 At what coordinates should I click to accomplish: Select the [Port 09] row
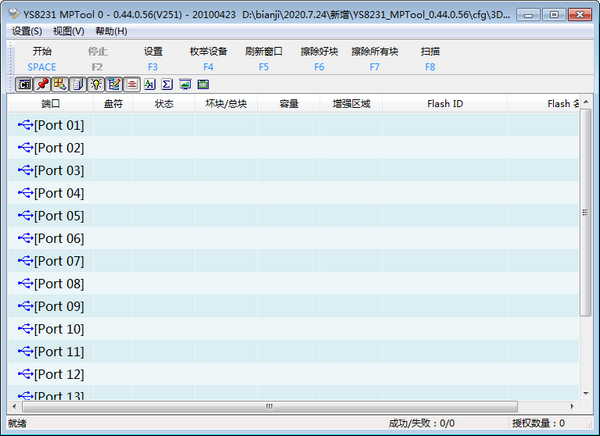click(x=293, y=306)
